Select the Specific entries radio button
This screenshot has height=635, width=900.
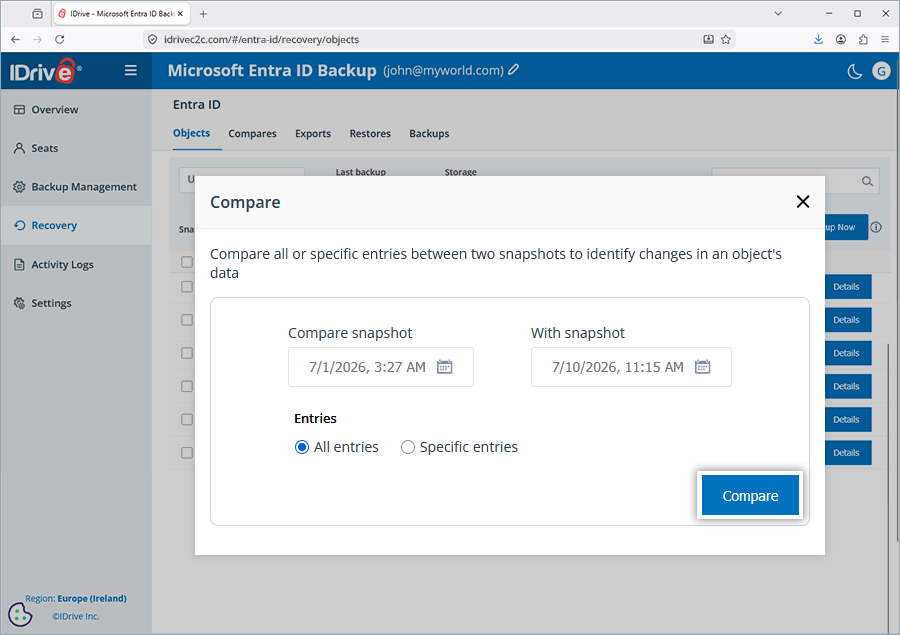[408, 447]
